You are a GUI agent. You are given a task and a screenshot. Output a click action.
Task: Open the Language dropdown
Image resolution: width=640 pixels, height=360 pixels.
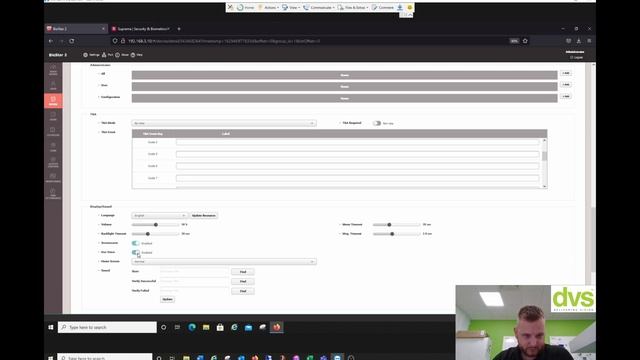click(x=159, y=216)
